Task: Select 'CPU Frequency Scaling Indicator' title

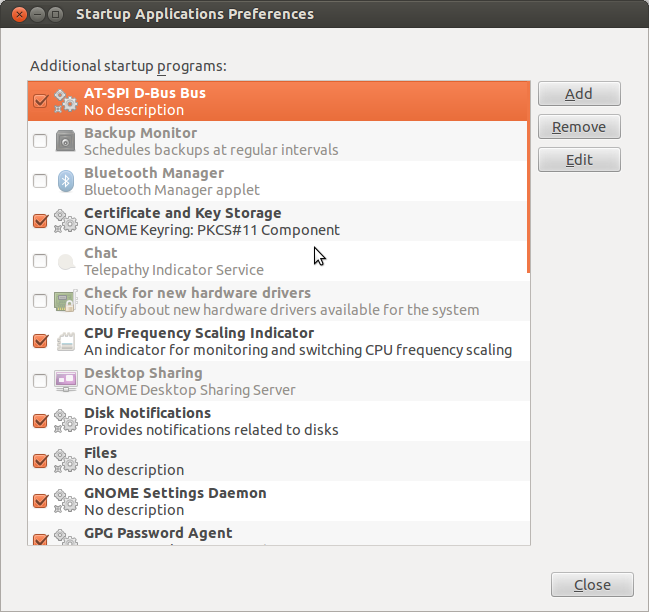Action: (x=199, y=333)
